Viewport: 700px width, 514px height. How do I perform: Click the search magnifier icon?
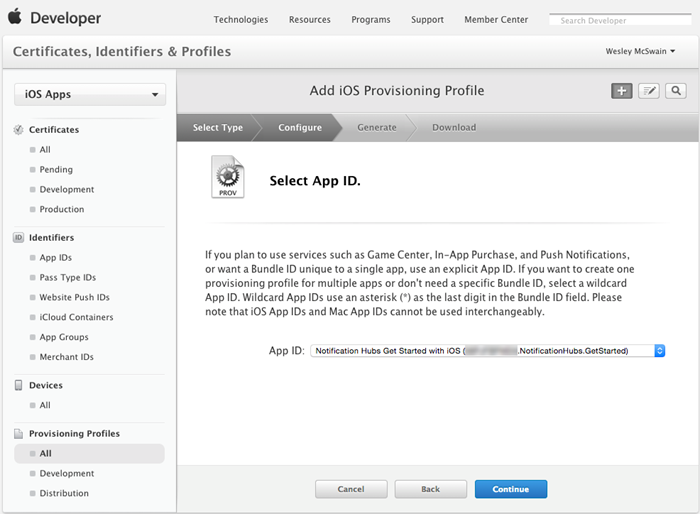(676, 91)
